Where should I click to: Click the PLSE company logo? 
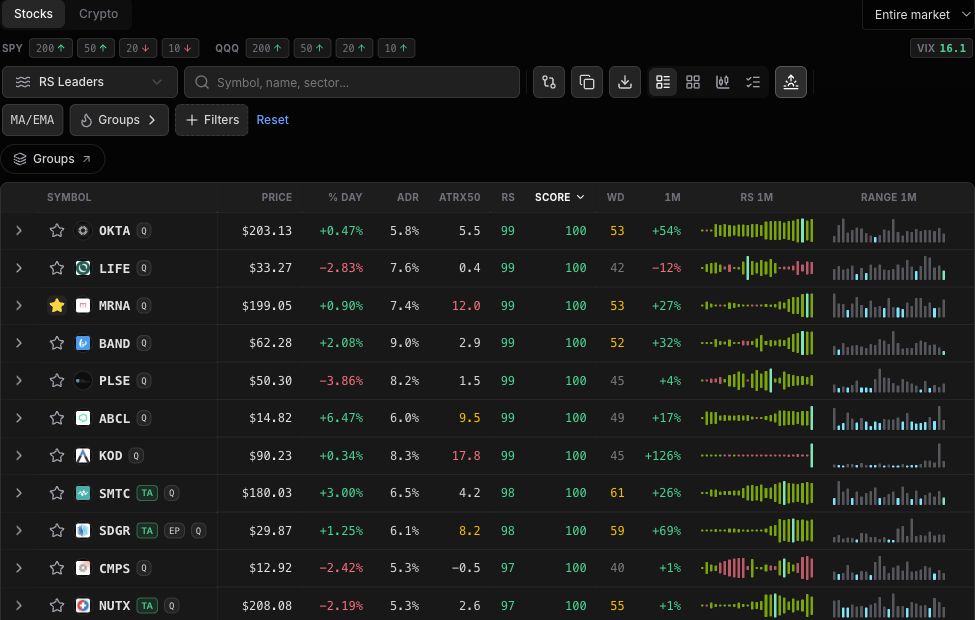83,381
